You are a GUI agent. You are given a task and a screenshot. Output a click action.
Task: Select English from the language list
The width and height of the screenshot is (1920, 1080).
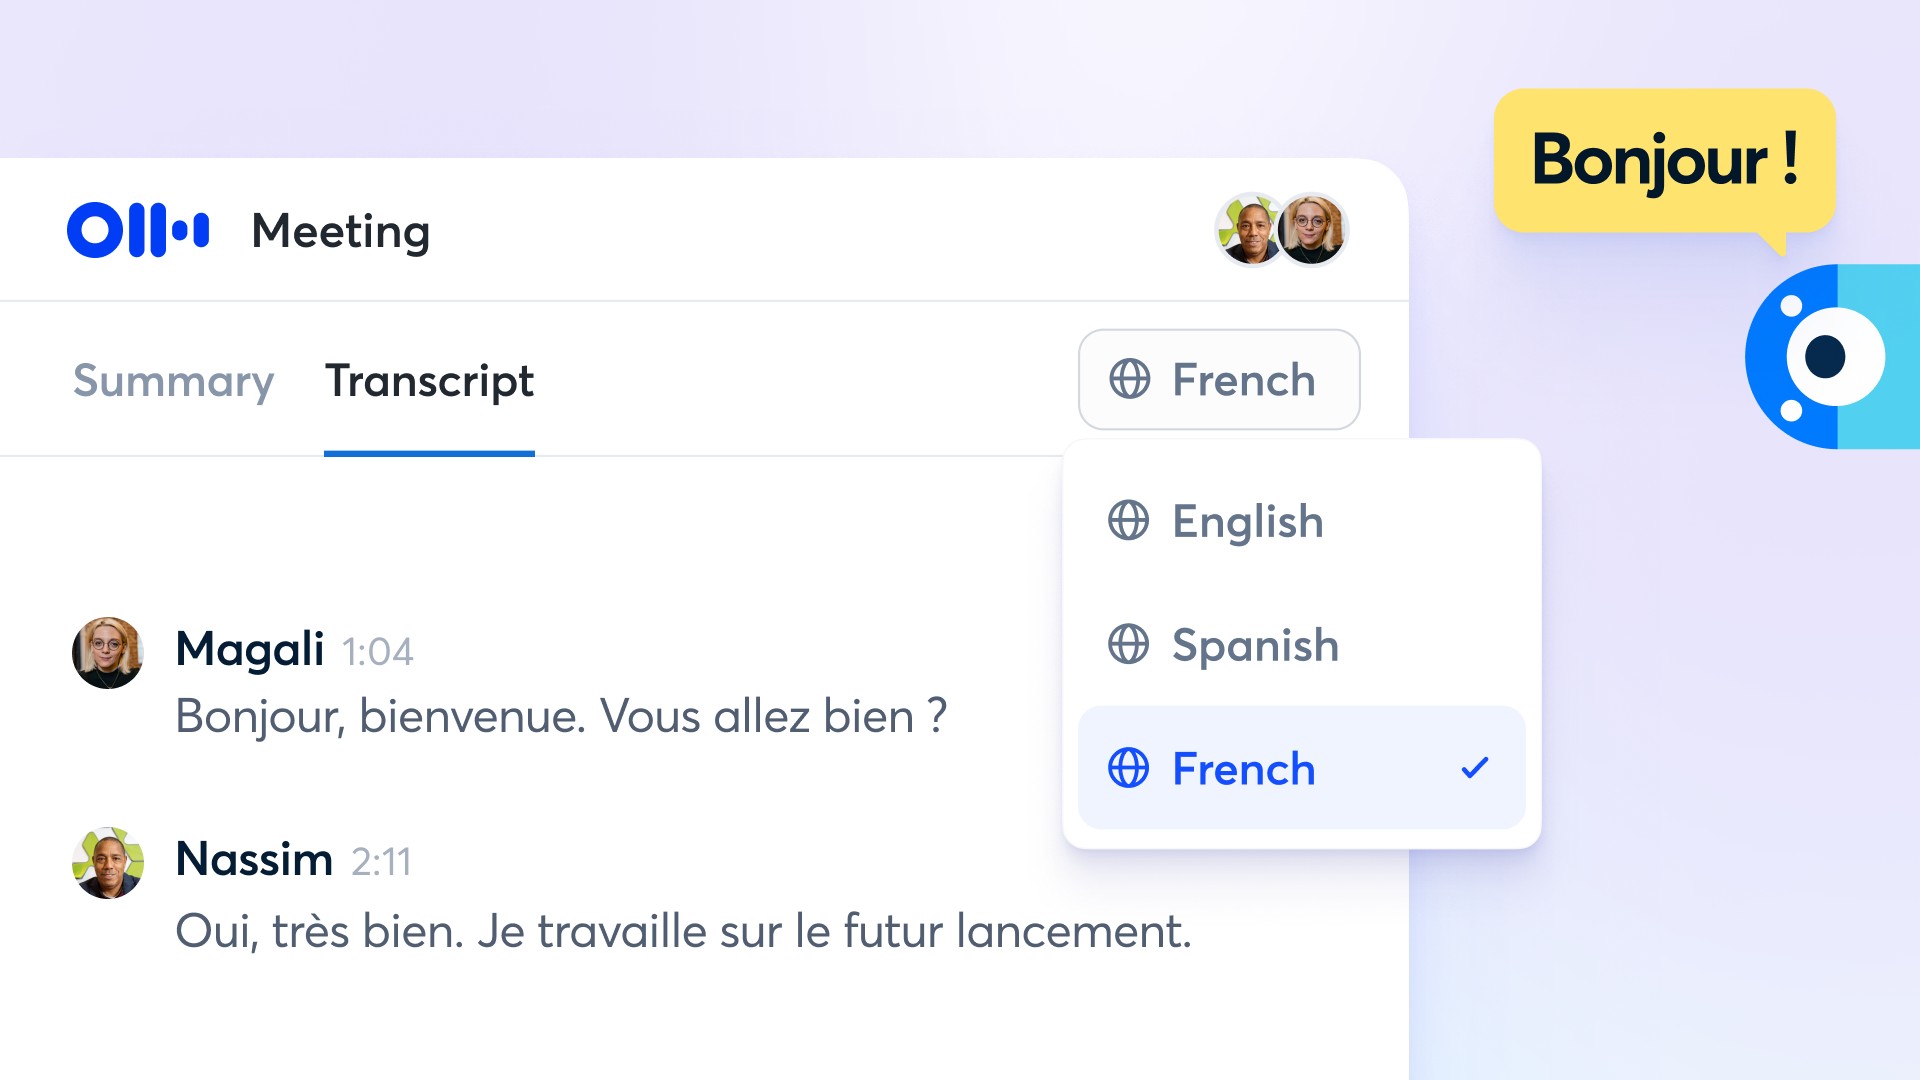pos(1248,522)
